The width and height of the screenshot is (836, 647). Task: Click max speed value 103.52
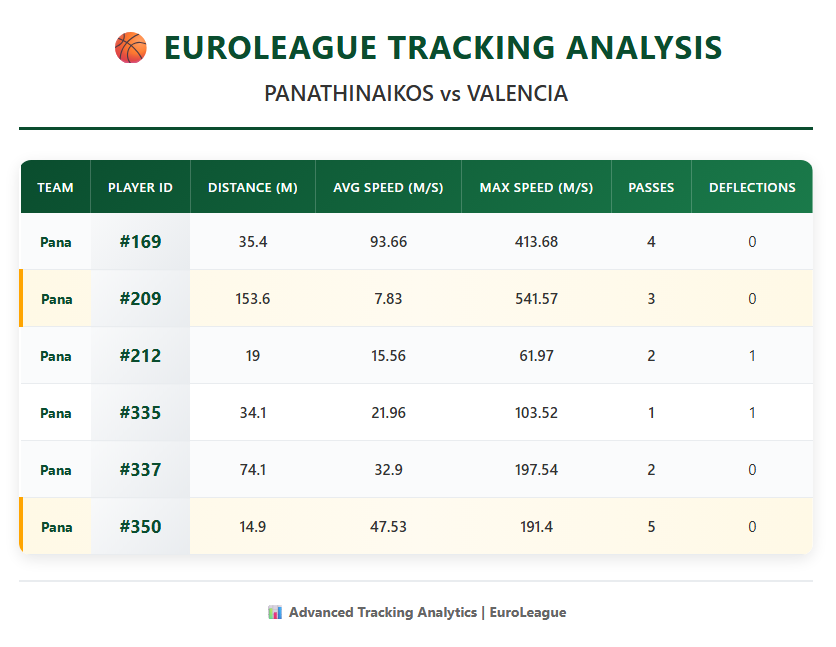pyautogui.click(x=536, y=413)
